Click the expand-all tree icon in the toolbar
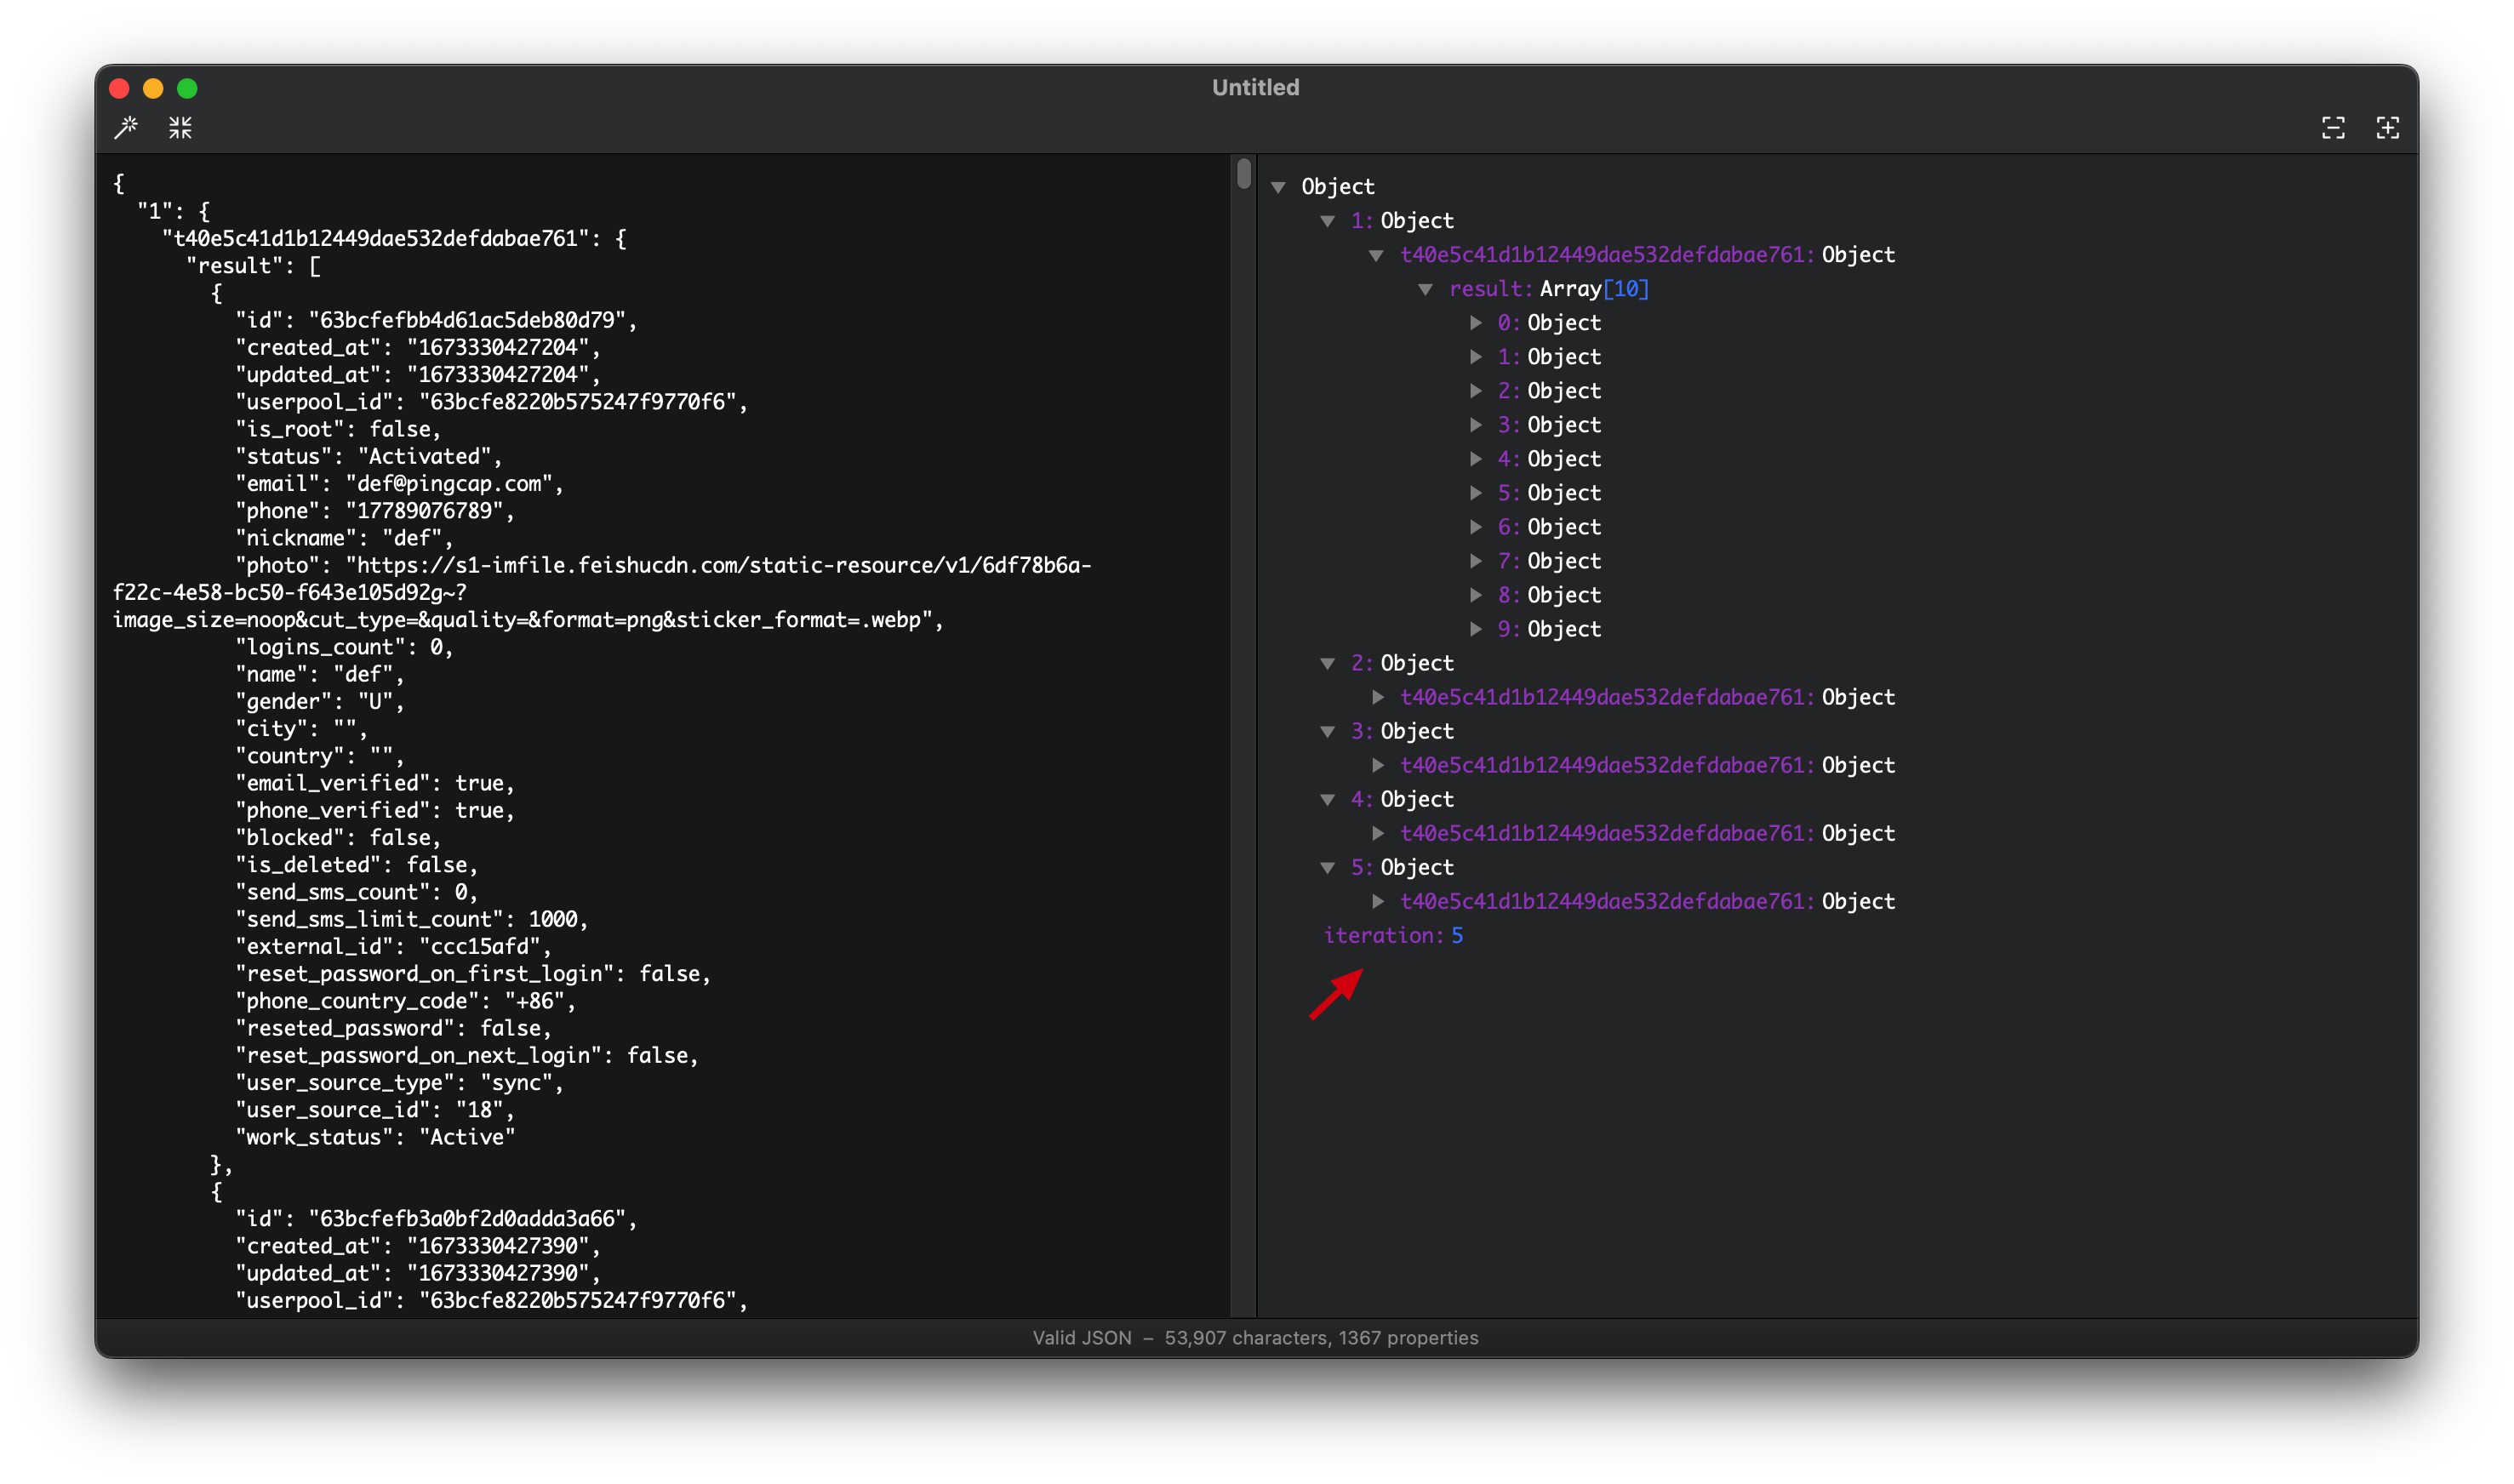 pyautogui.click(x=2388, y=127)
